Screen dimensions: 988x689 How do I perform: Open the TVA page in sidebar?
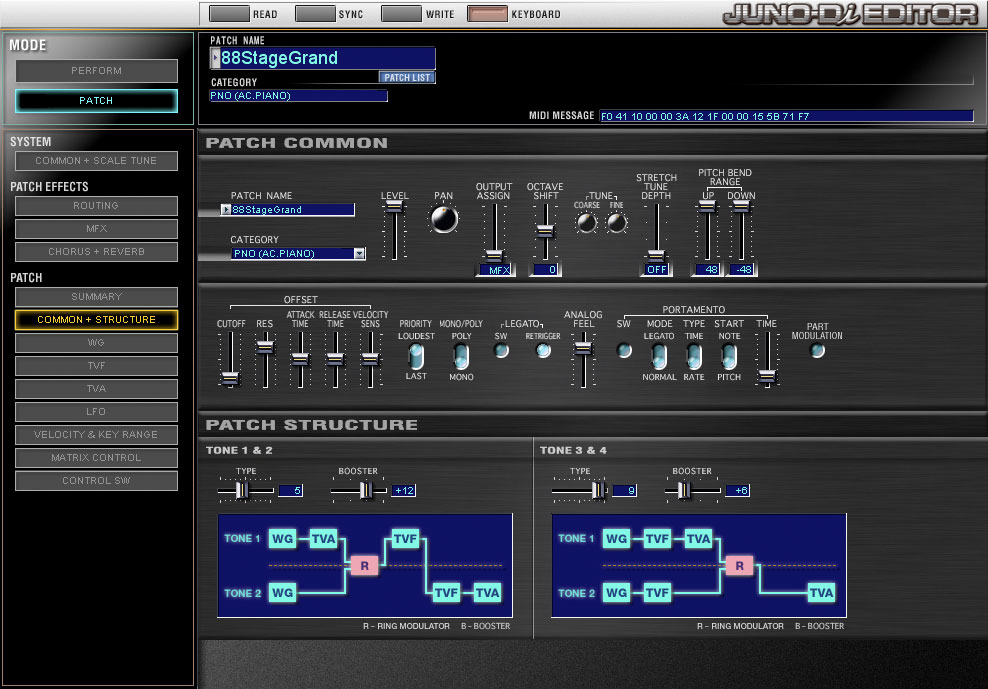[x=96, y=388]
